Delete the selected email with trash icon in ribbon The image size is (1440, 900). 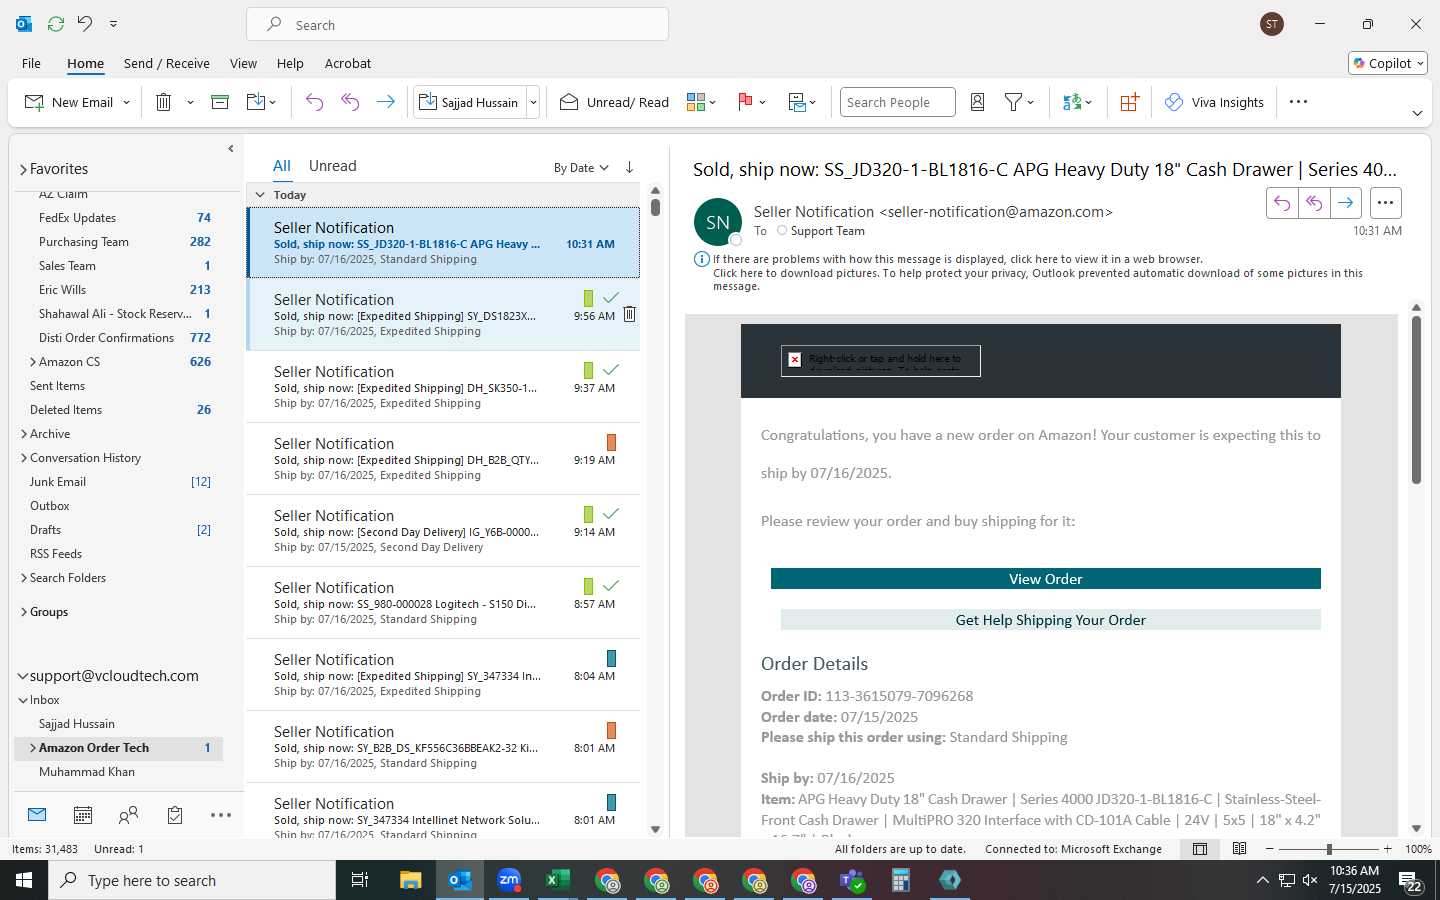coord(164,102)
